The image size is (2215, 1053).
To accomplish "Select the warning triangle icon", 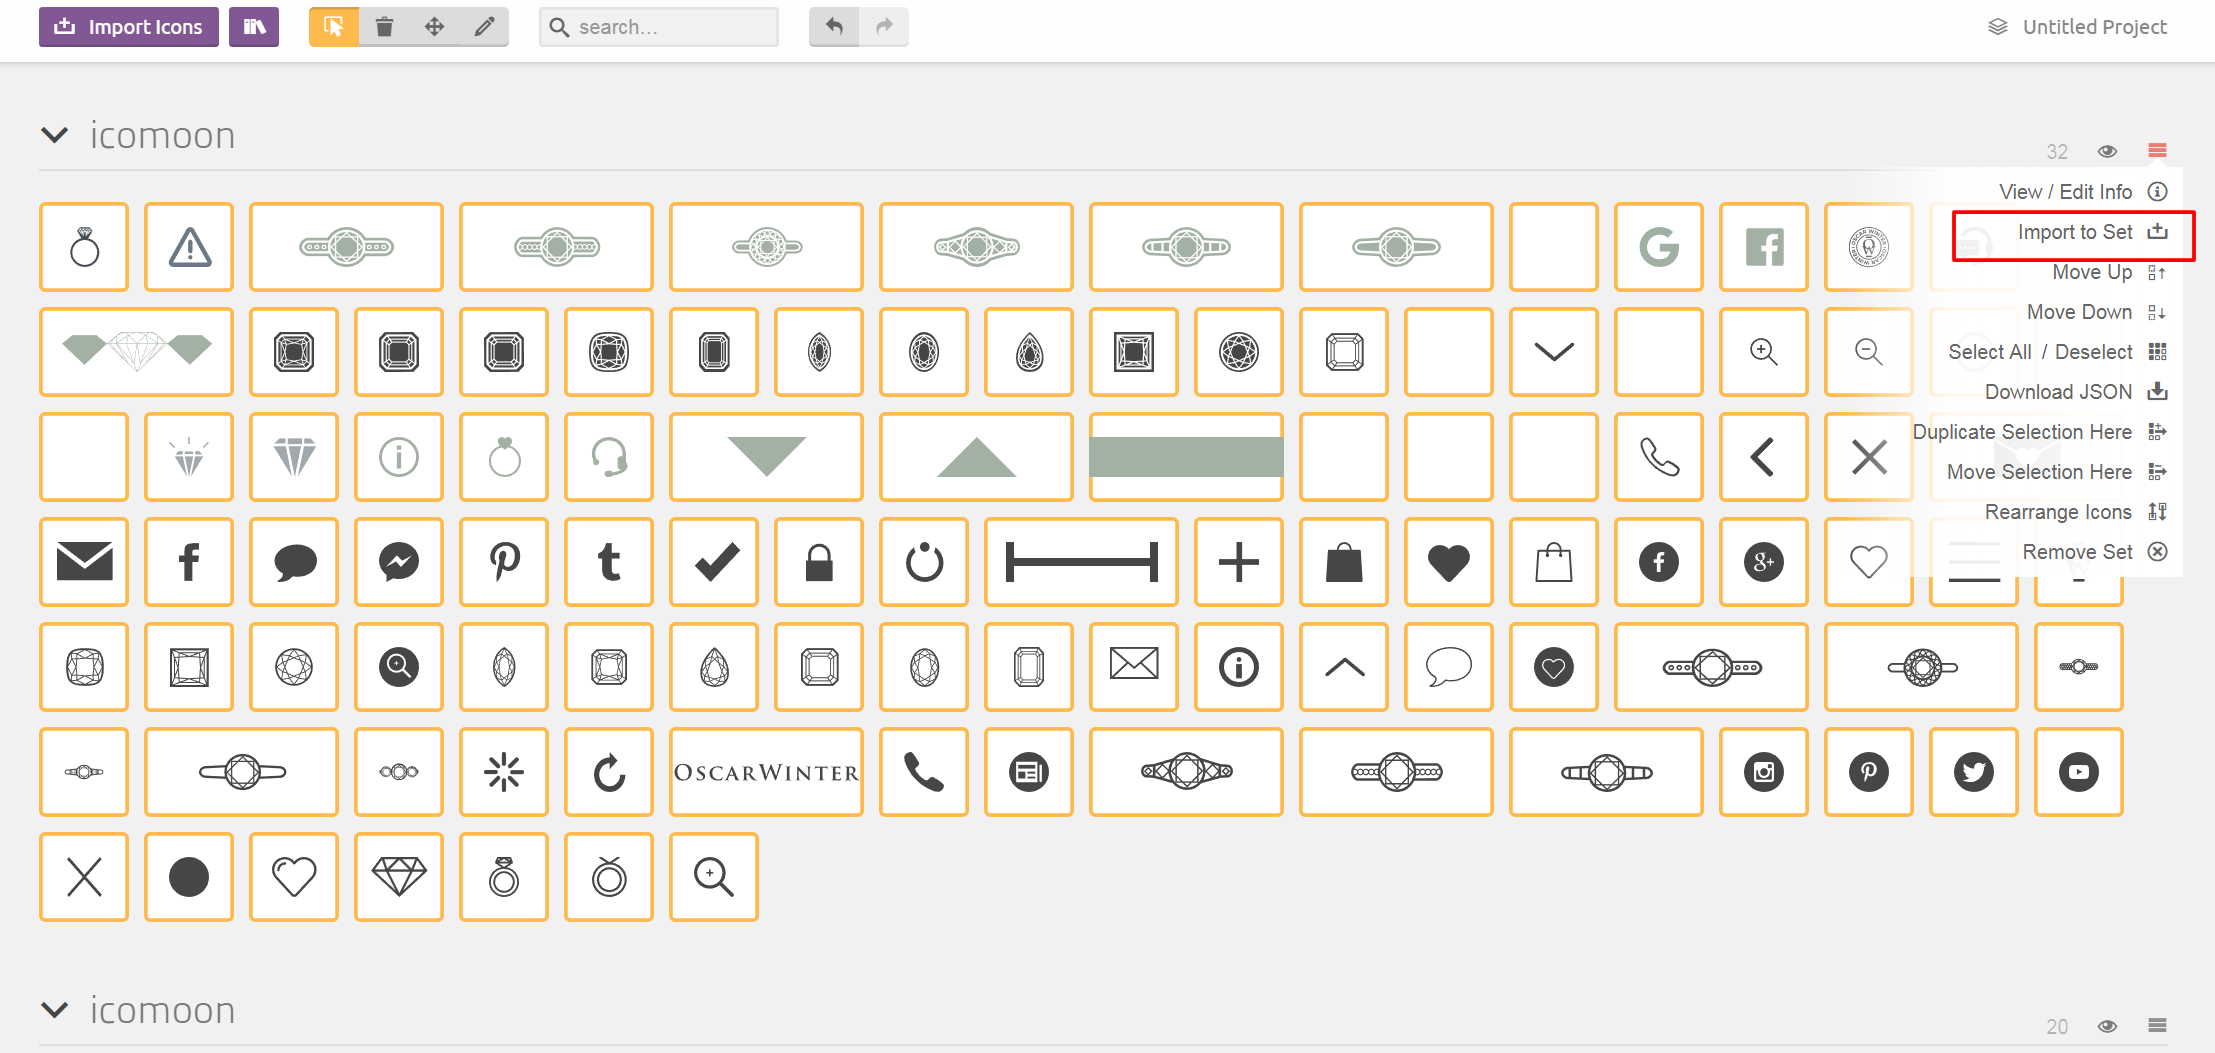I will coord(189,247).
